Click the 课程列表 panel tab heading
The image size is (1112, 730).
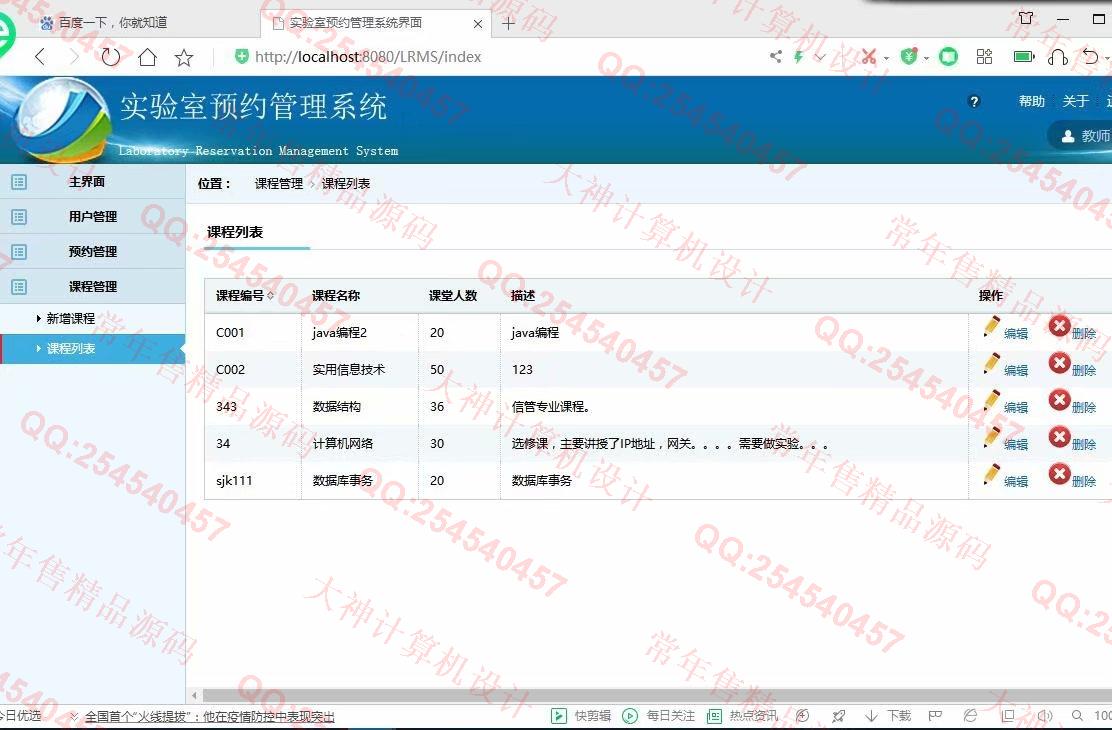(235, 232)
